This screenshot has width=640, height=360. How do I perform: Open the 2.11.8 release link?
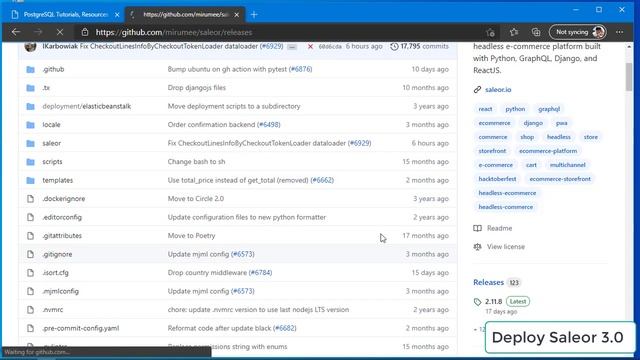tap(493, 302)
